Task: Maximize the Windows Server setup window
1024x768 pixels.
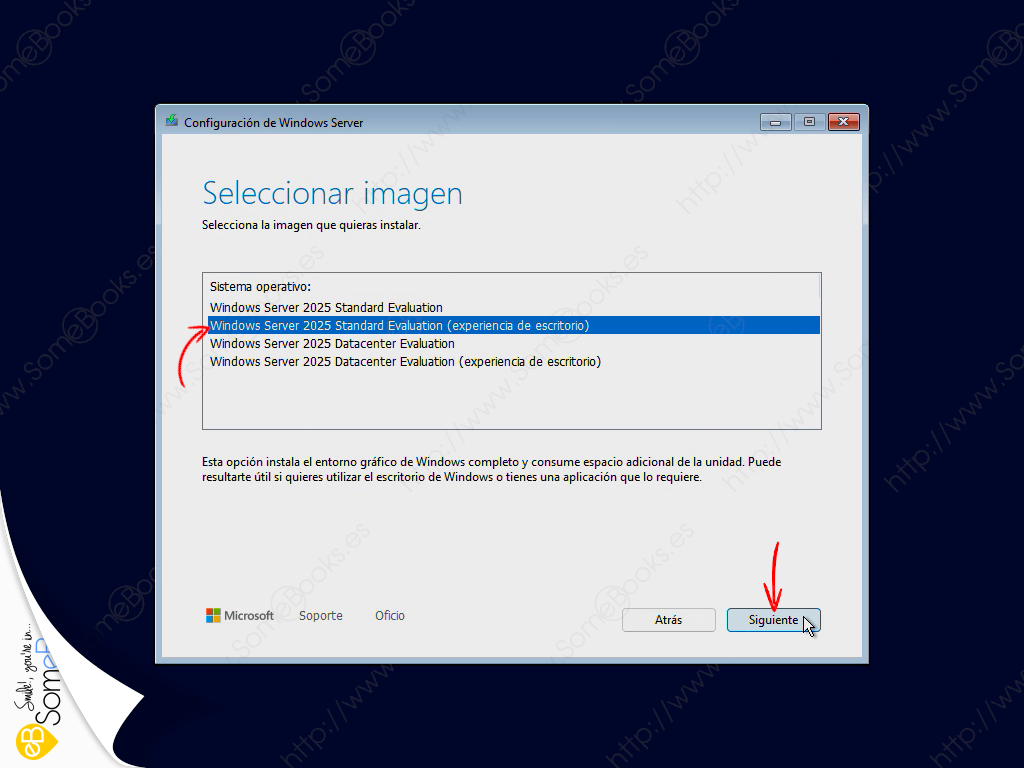Action: 809,122
